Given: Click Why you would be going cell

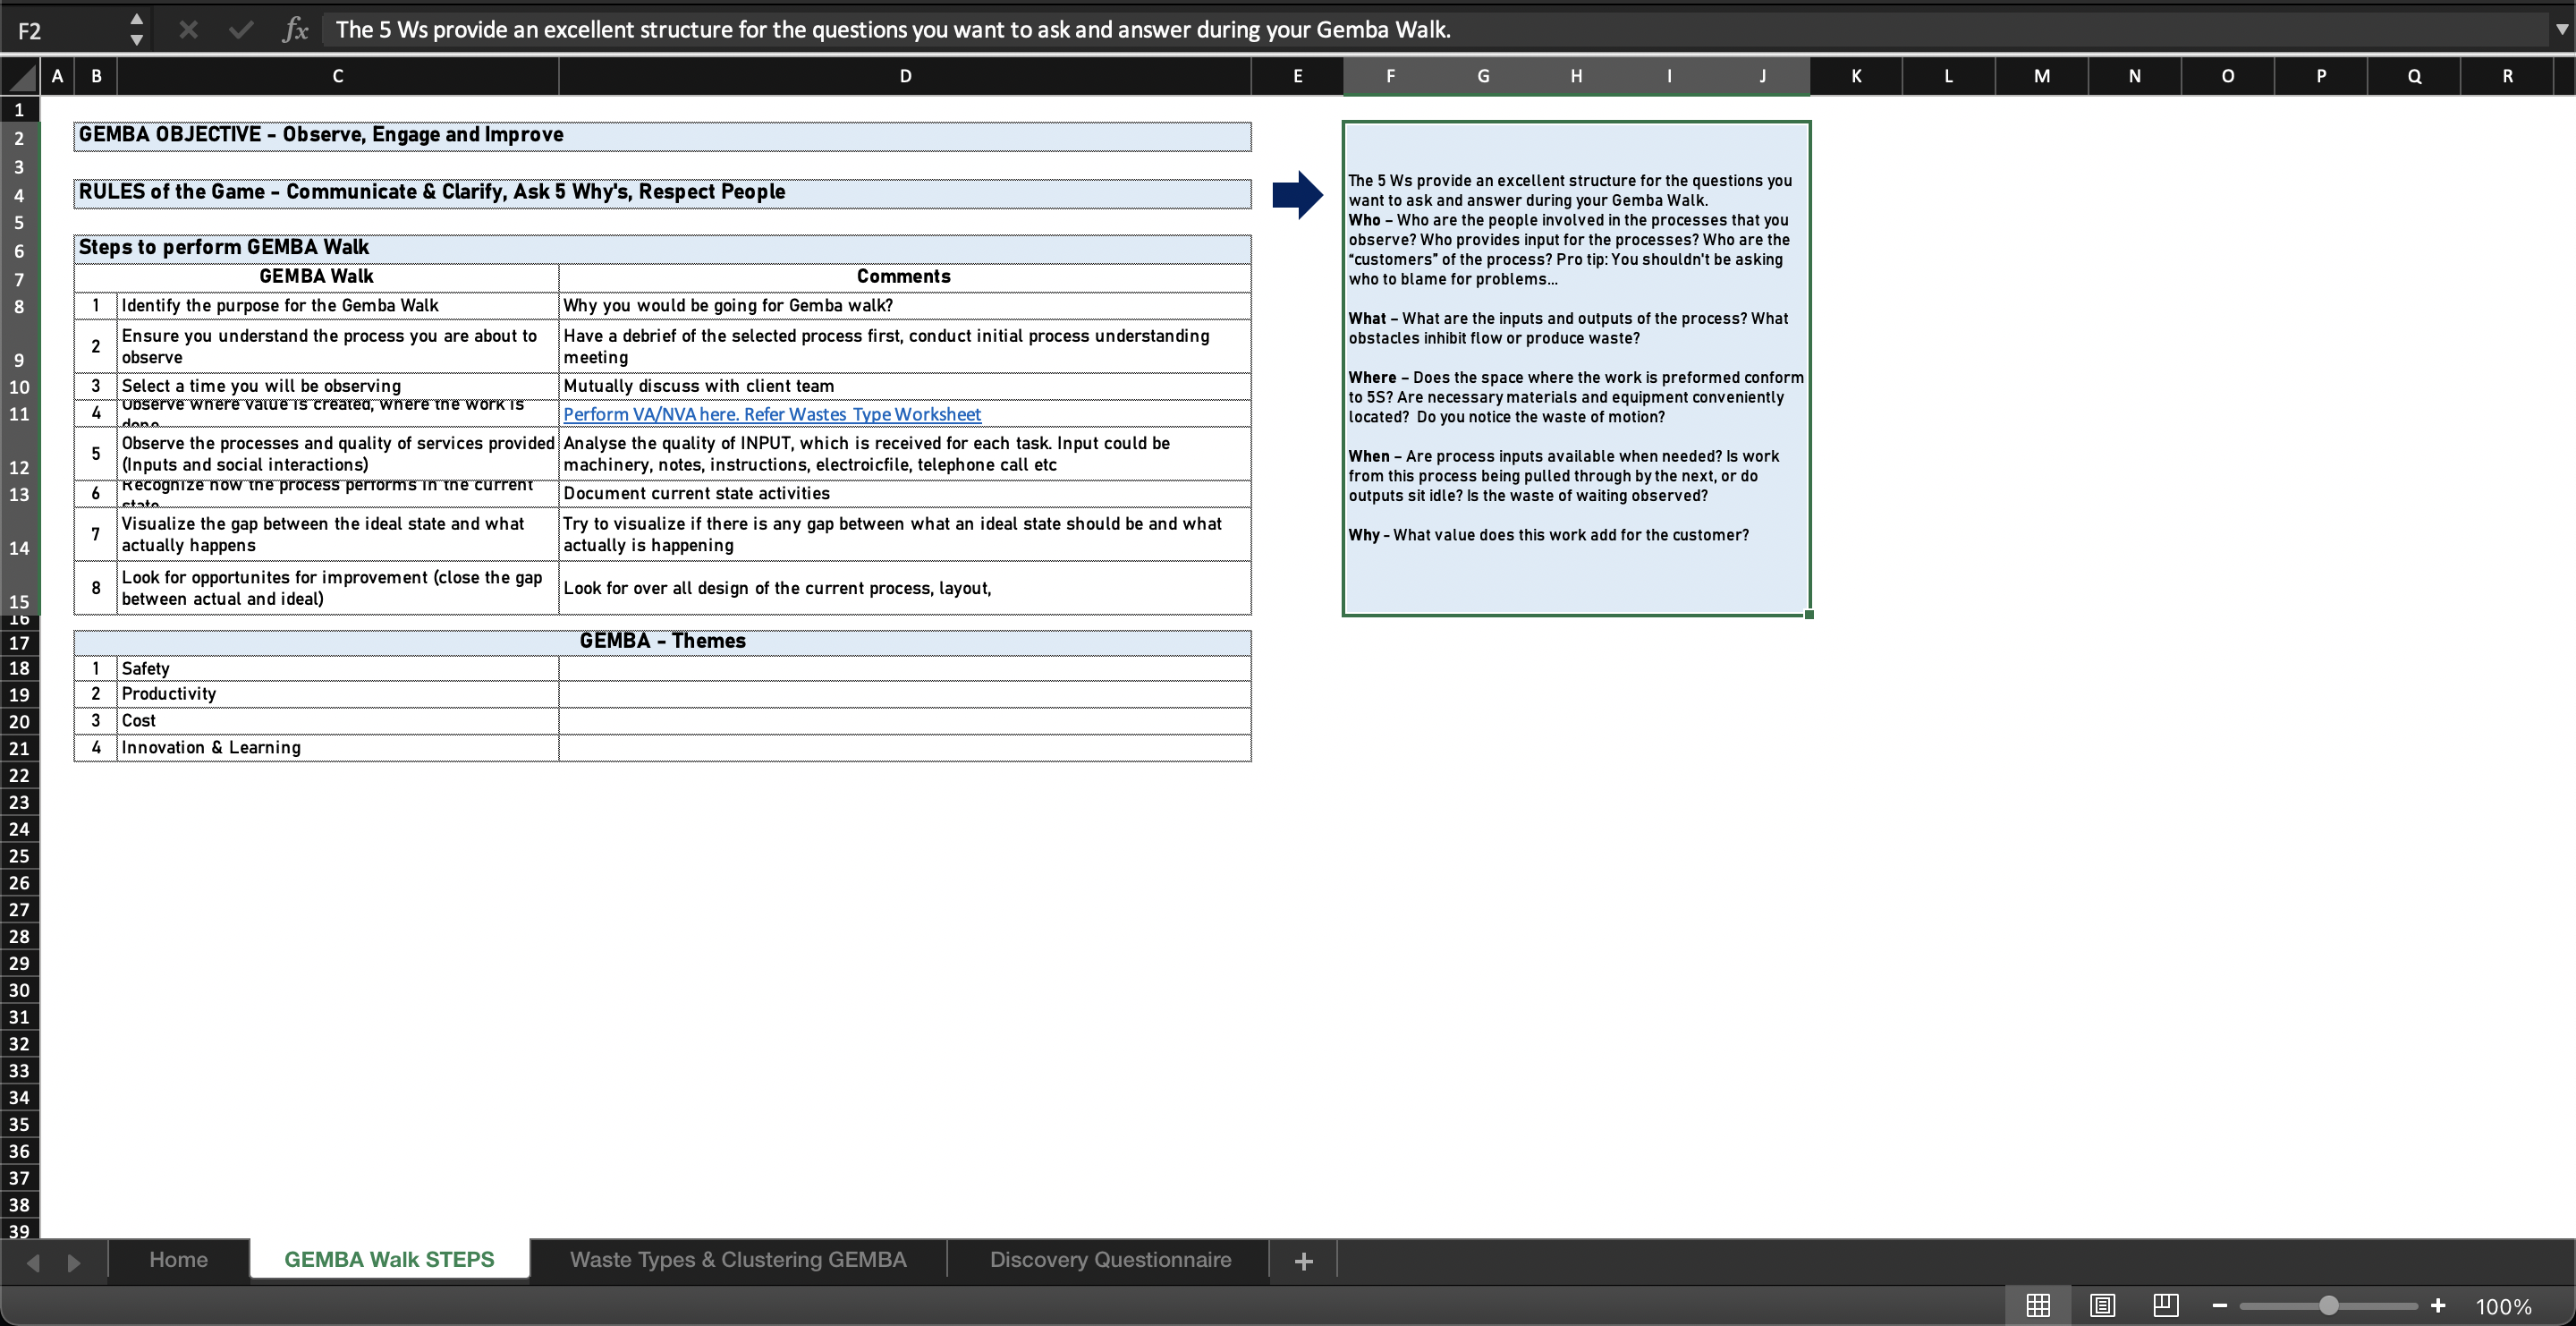Looking at the screenshot, I should 904,305.
